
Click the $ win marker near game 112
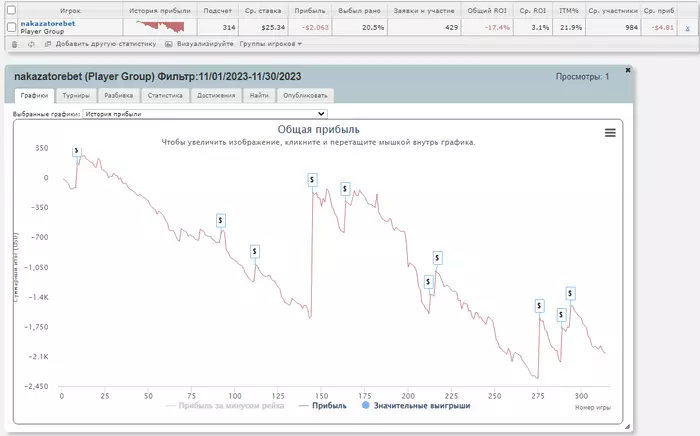click(x=254, y=251)
